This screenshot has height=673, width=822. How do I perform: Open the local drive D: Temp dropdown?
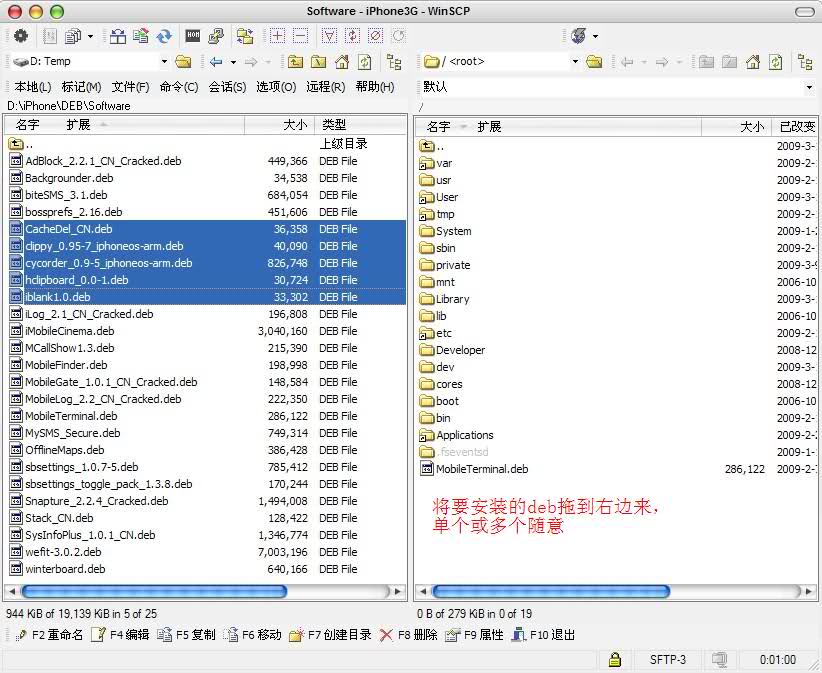pyautogui.click(x=164, y=62)
